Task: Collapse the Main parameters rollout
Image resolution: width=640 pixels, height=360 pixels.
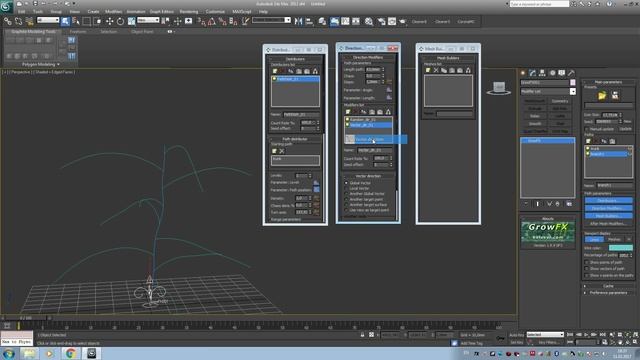Action: point(608,82)
